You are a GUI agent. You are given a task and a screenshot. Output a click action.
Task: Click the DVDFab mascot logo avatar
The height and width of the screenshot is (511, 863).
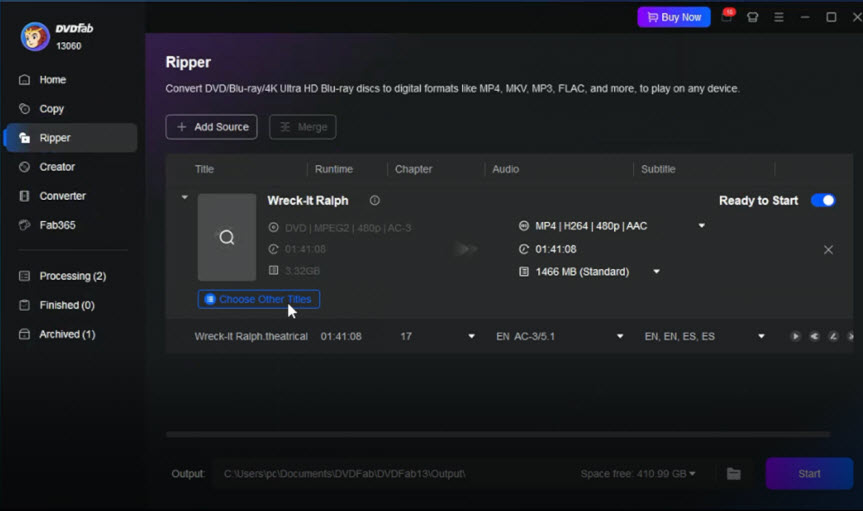(35, 37)
